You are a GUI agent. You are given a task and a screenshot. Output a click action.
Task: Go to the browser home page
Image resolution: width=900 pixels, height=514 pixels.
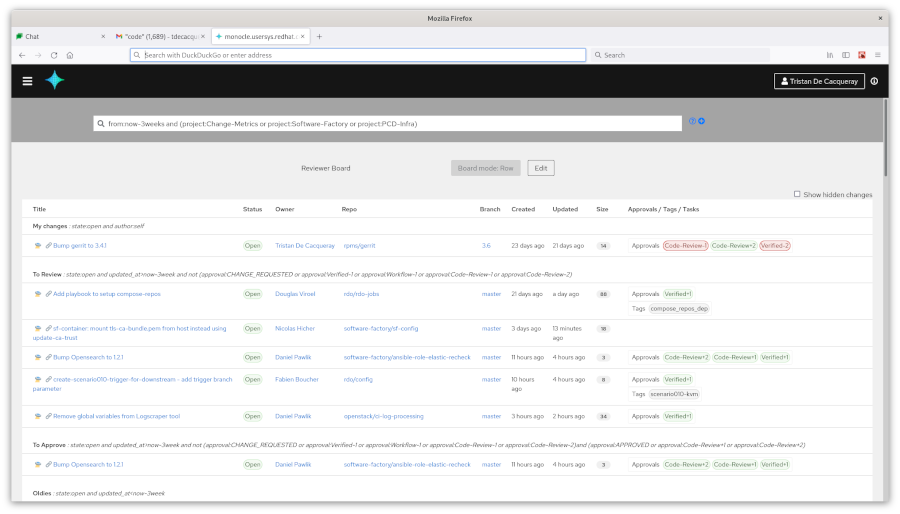(70, 55)
